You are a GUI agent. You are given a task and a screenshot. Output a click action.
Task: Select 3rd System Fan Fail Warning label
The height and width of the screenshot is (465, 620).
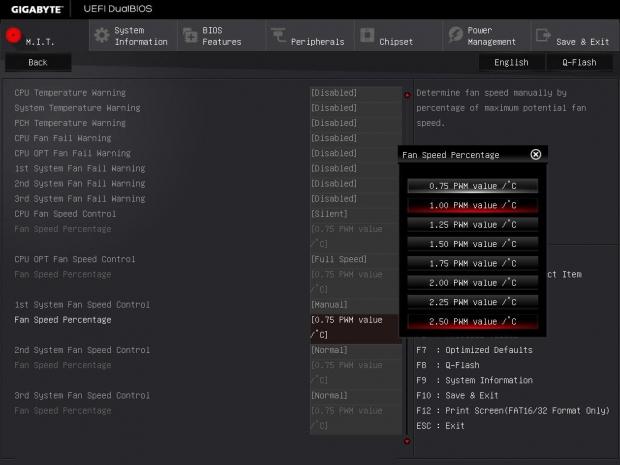click(x=80, y=198)
